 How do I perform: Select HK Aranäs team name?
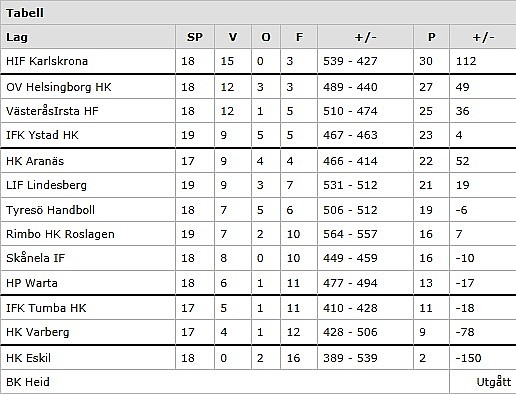pos(35,161)
